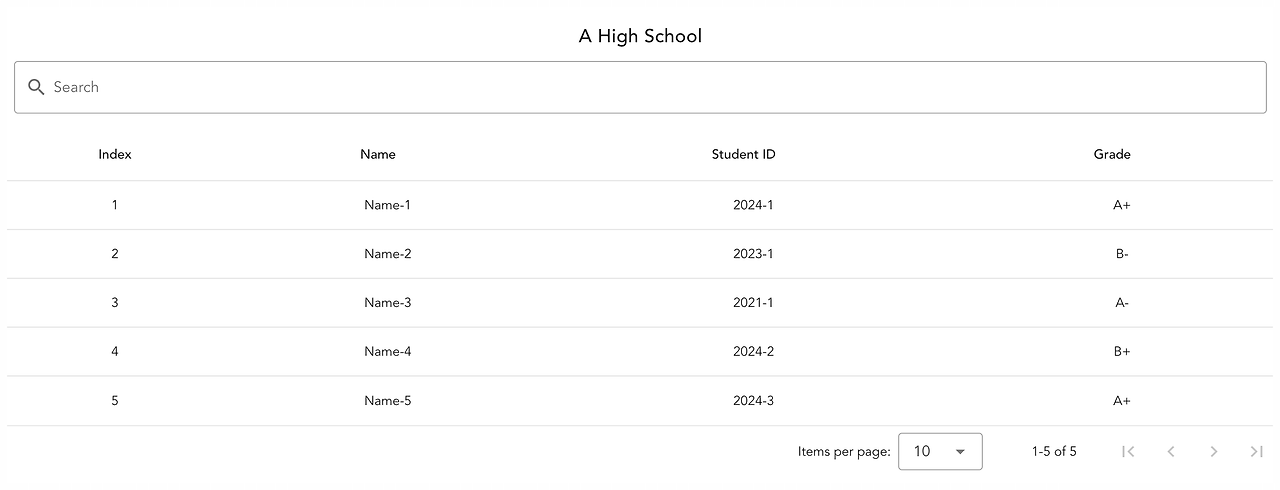The height and width of the screenshot is (490, 1280).
Task: Click student ID 2024-3
Action: 753,401
